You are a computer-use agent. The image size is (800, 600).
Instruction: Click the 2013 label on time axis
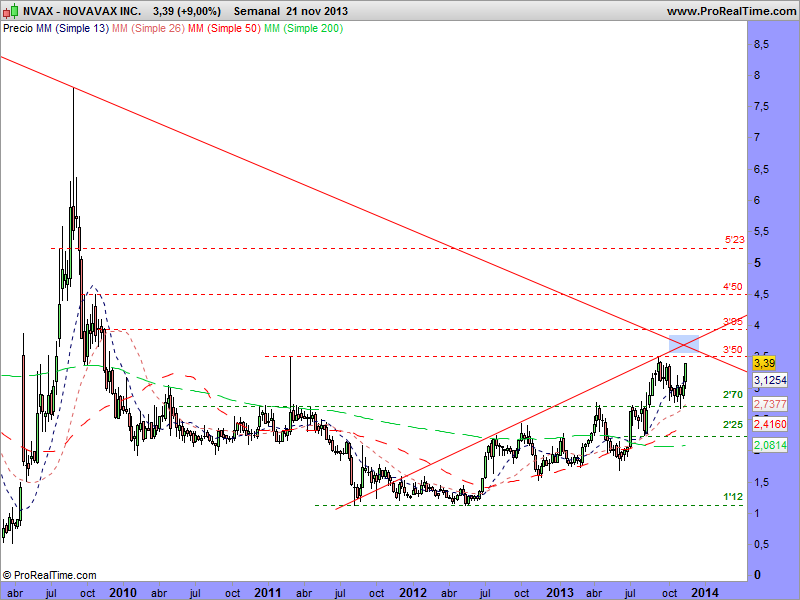560,593
